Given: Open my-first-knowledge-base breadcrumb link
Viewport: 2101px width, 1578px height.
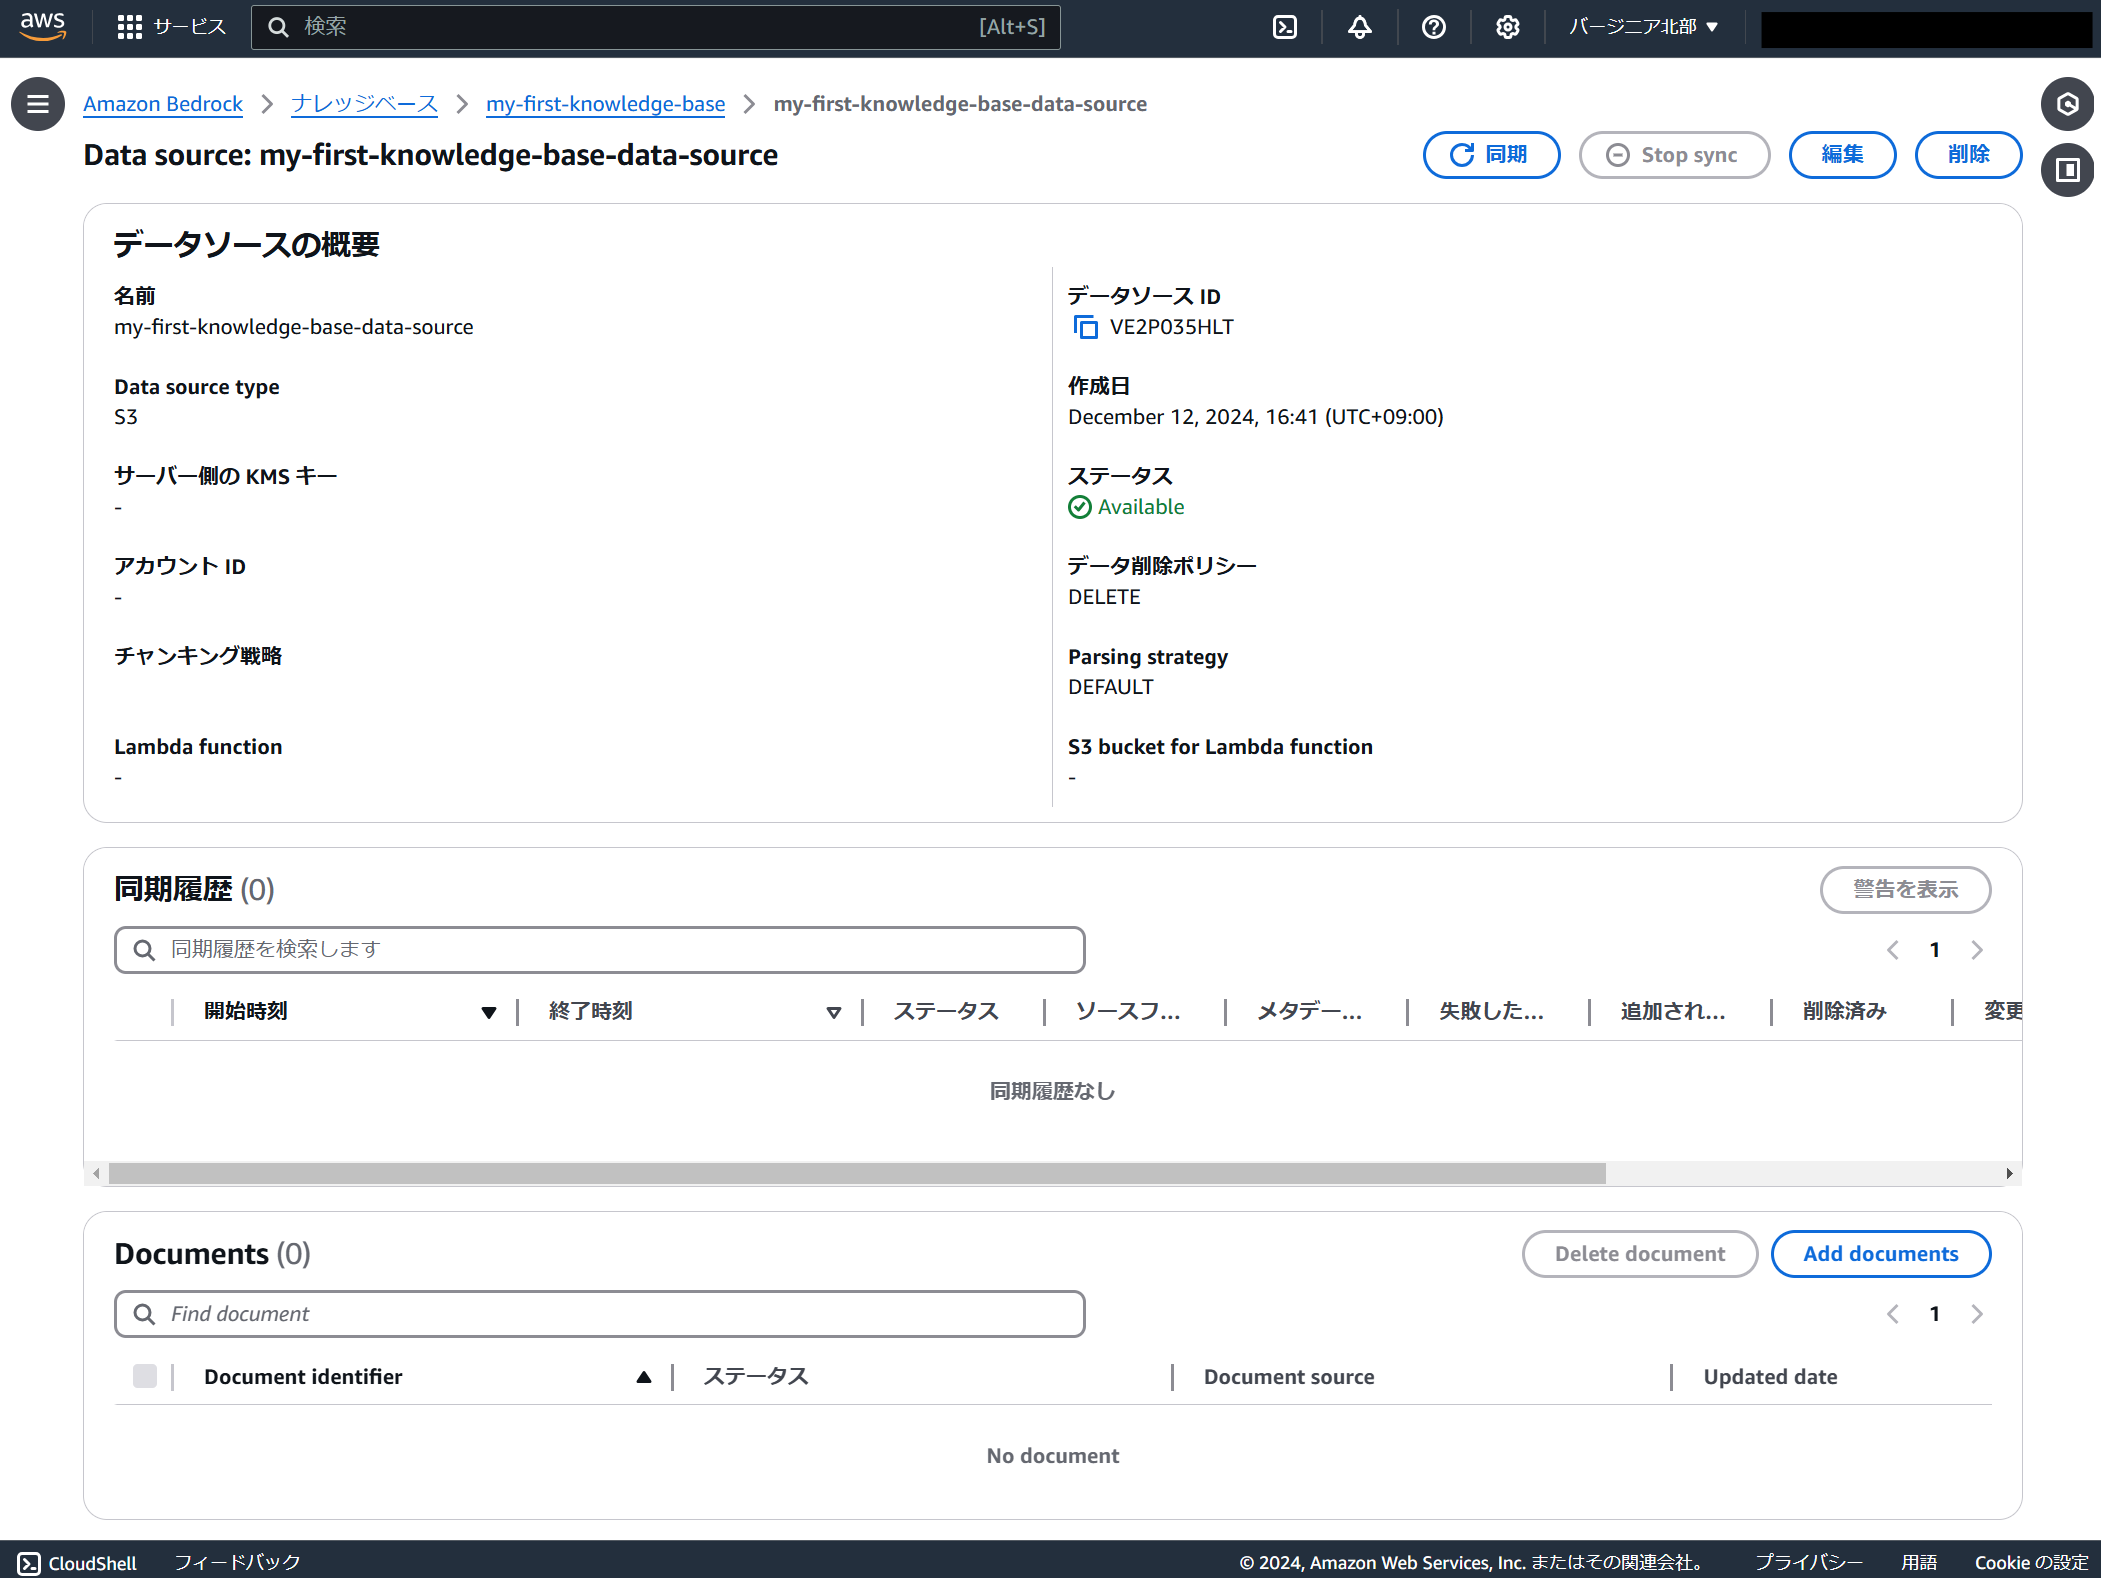Looking at the screenshot, I should [605, 104].
